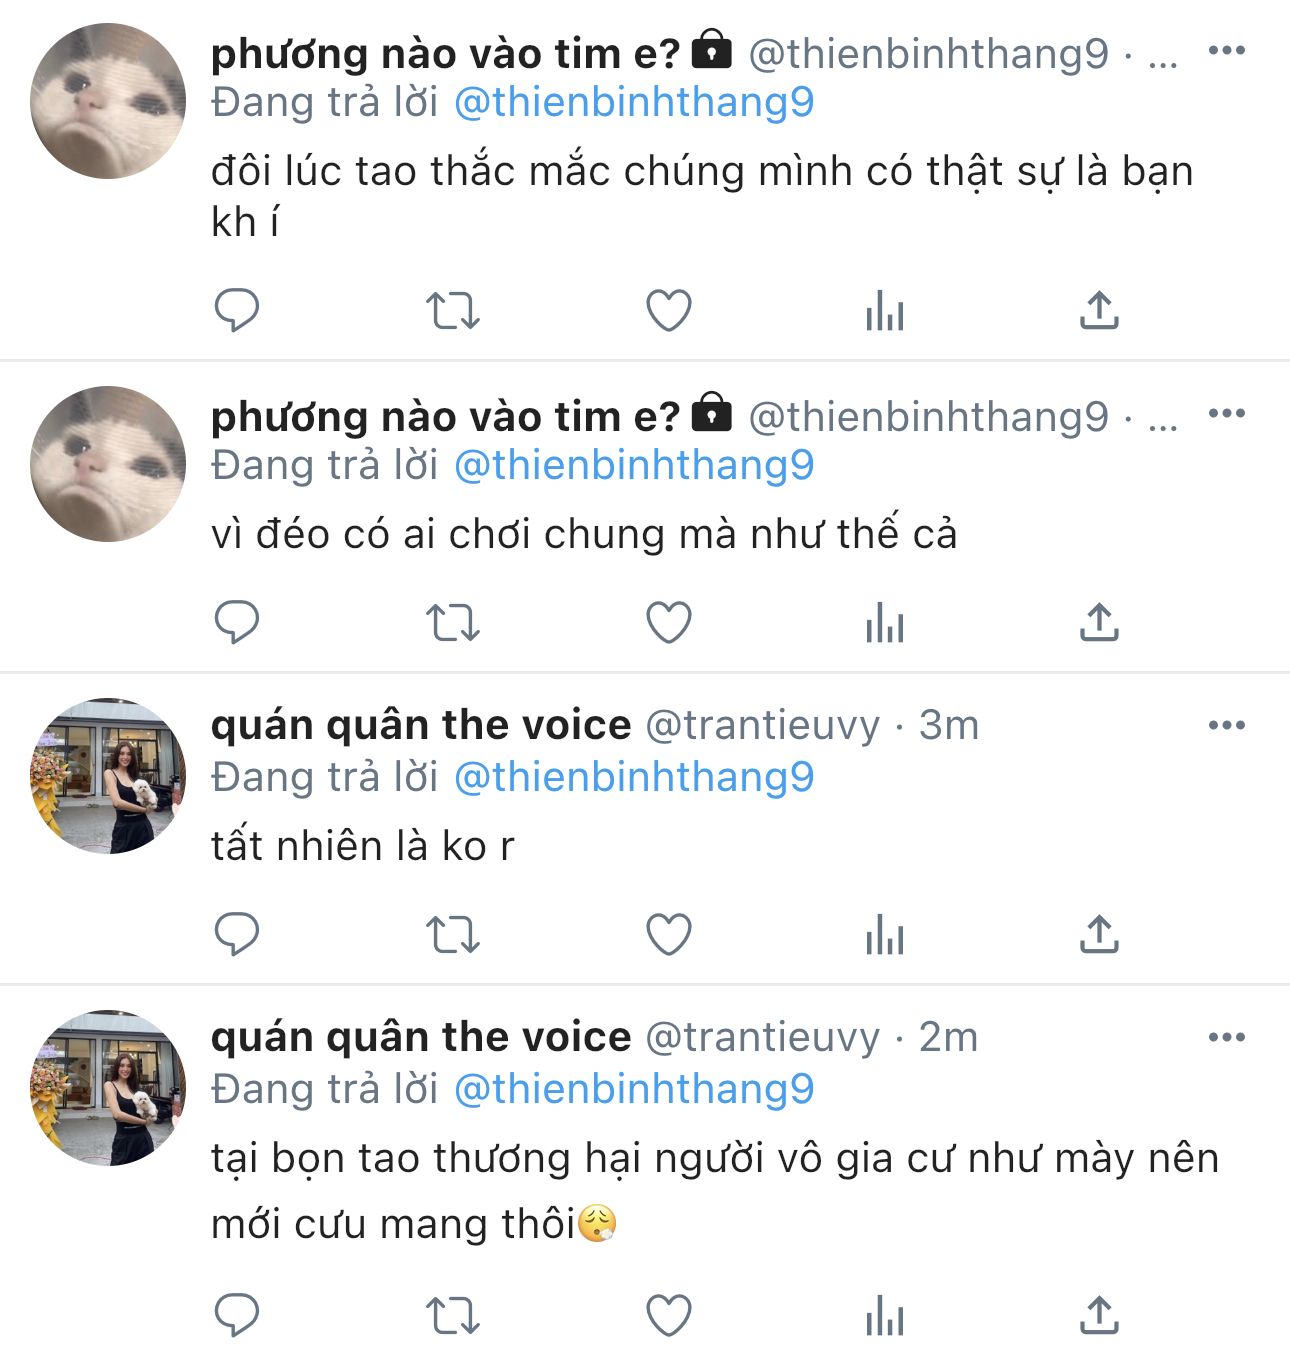Open "quán quân the voice" profile name on 2m tweet
Screen dimensions: 1290x1361
(421, 1037)
